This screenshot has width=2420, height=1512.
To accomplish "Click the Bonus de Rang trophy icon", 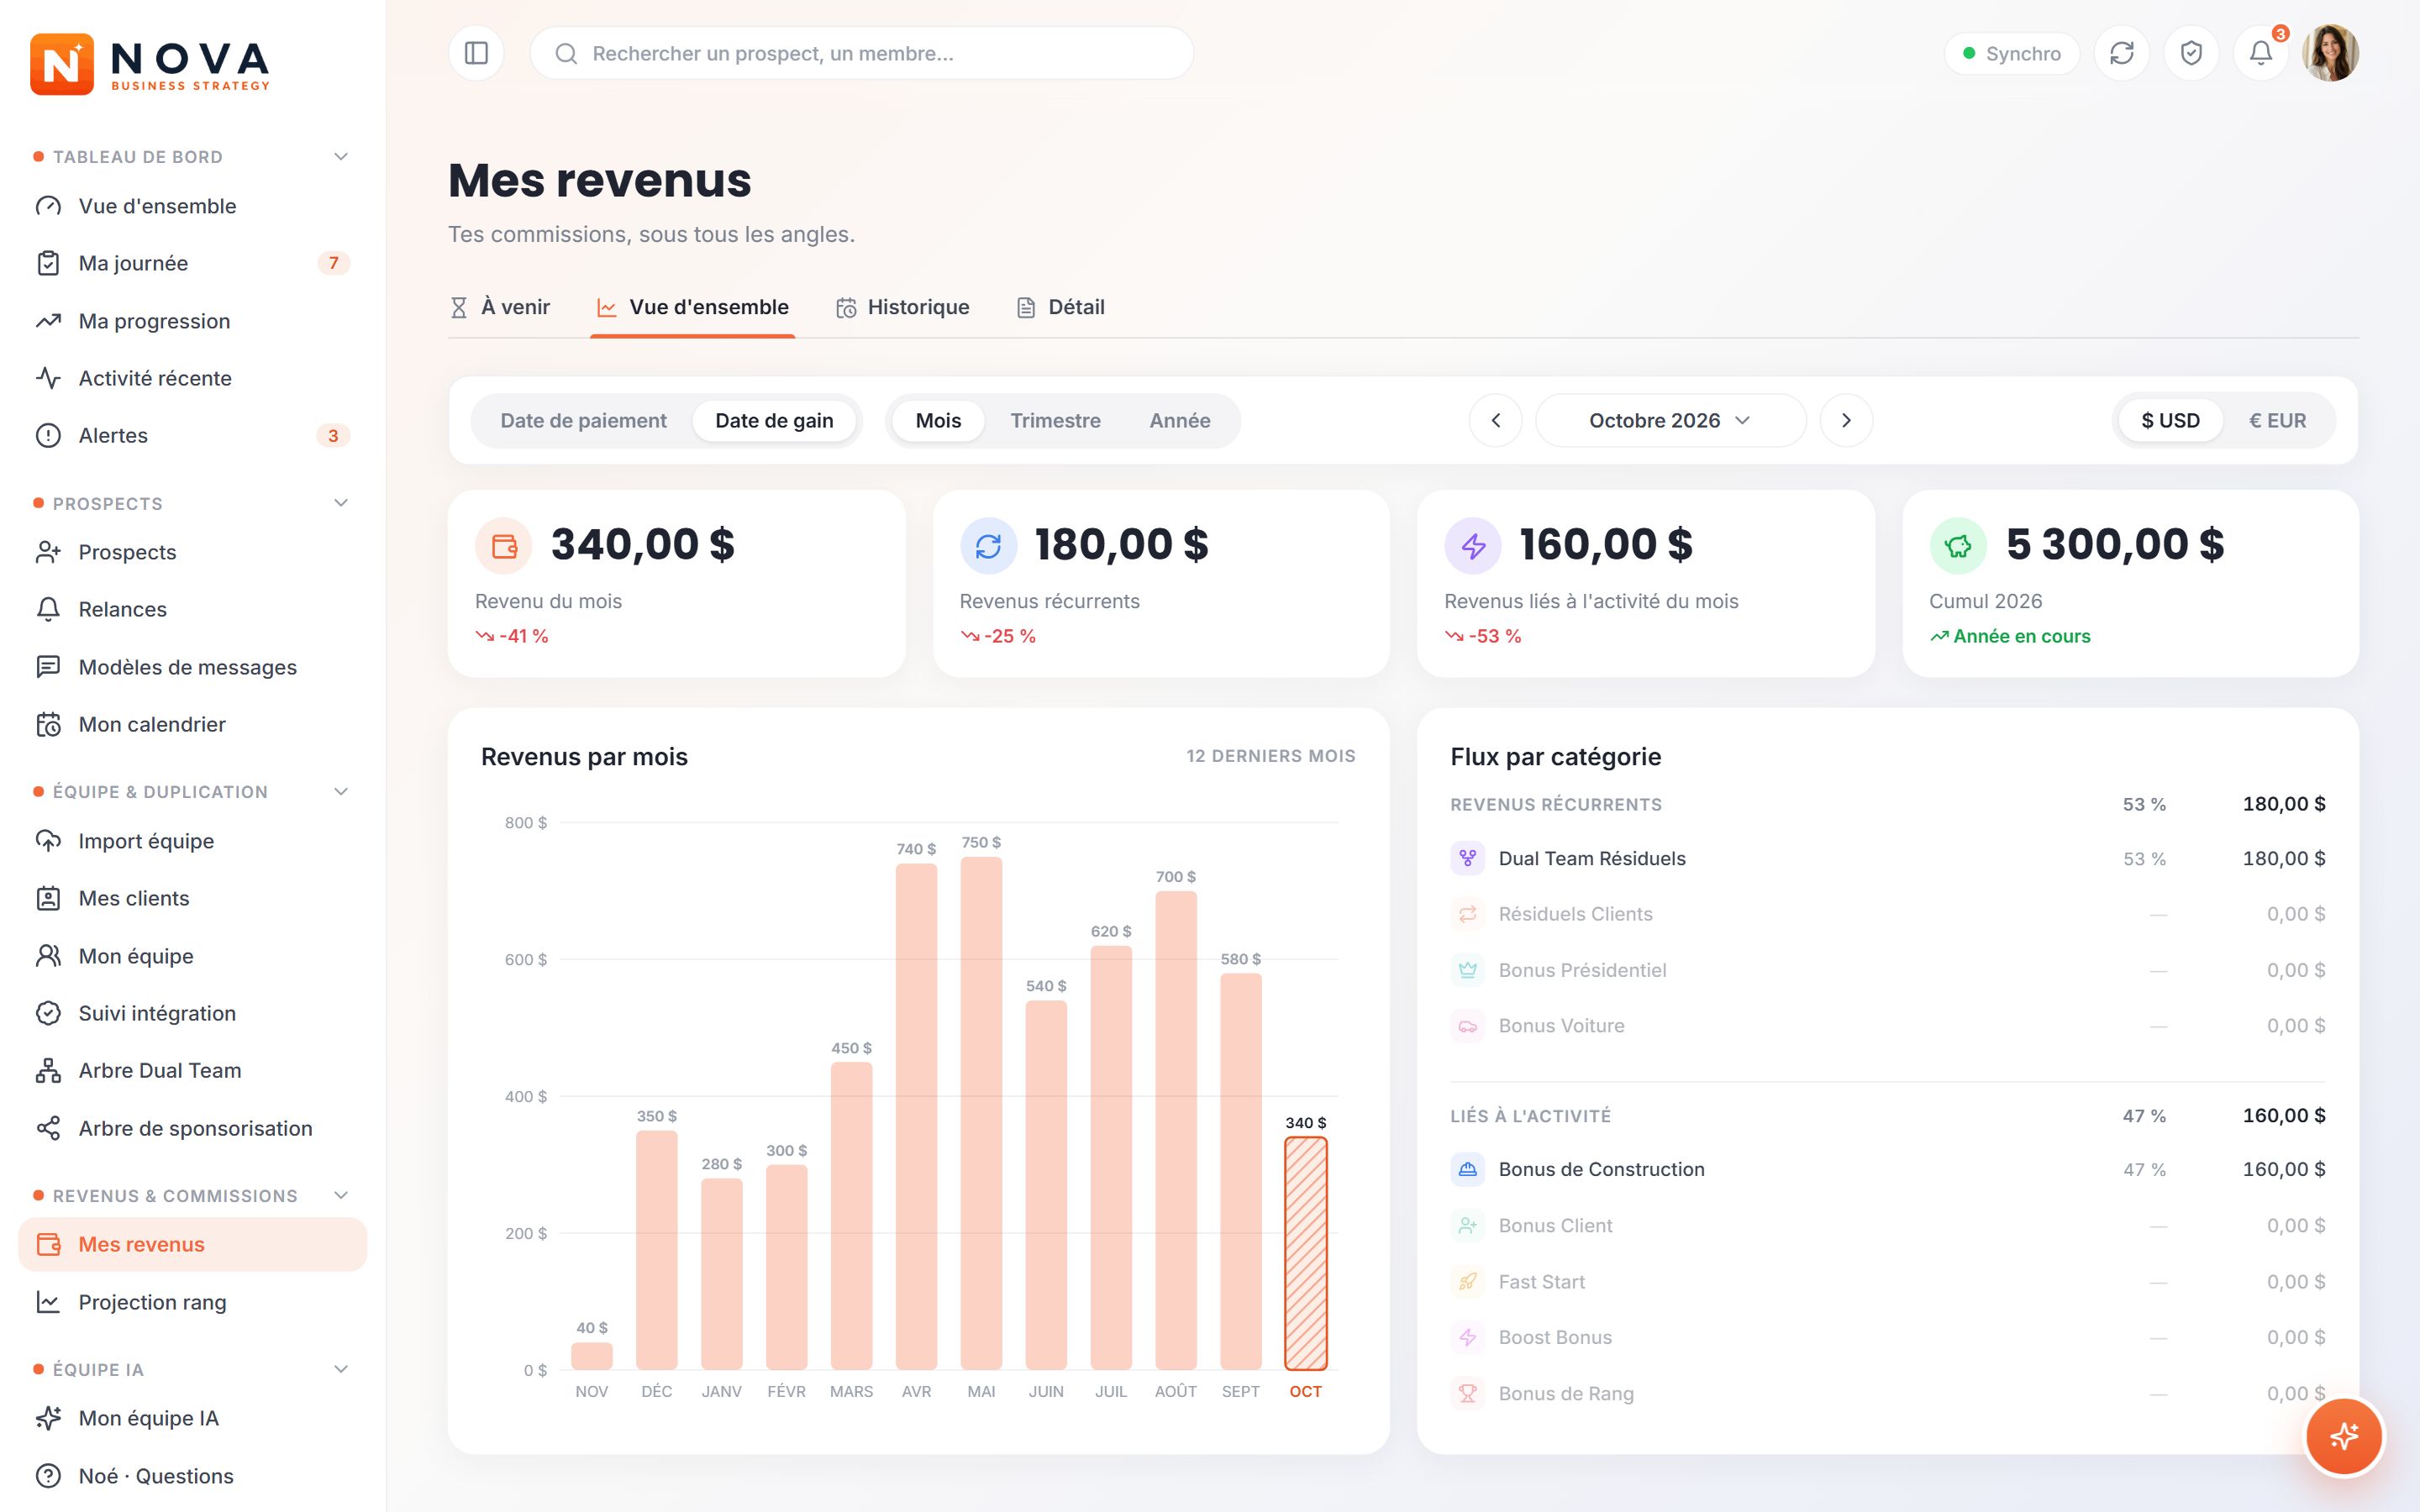I will [1467, 1393].
